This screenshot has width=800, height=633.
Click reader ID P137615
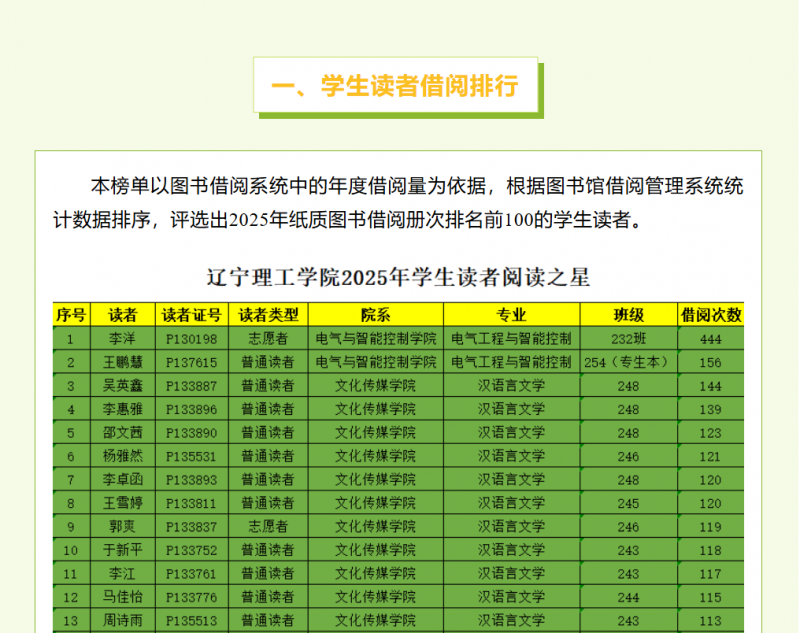pos(192,363)
